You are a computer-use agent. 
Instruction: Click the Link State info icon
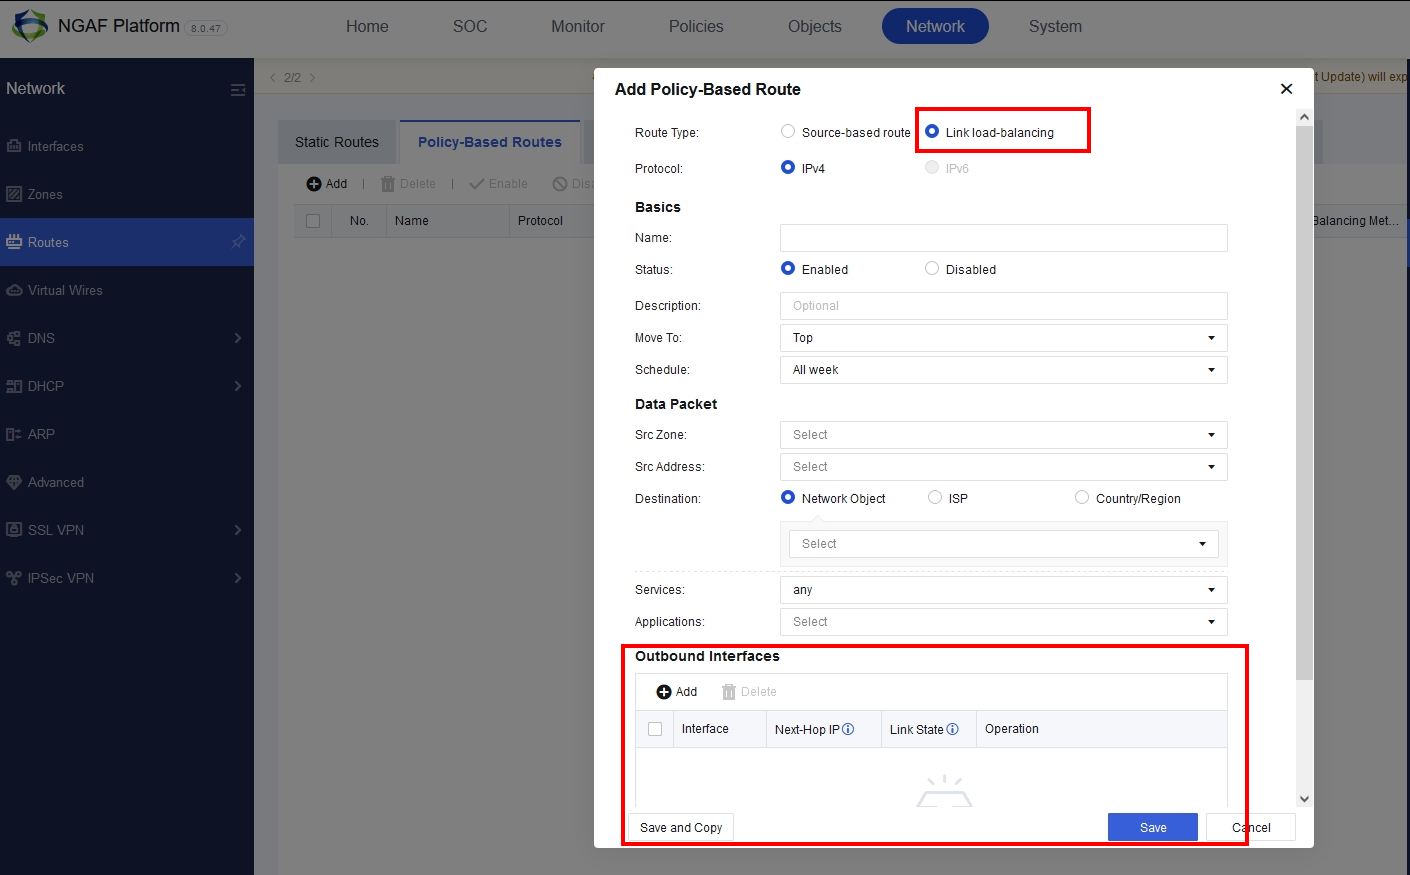953,729
